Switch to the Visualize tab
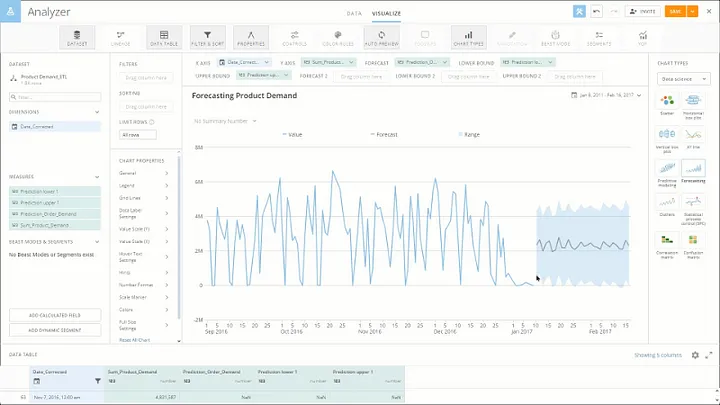720x405 pixels. click(x=386, y=13)
